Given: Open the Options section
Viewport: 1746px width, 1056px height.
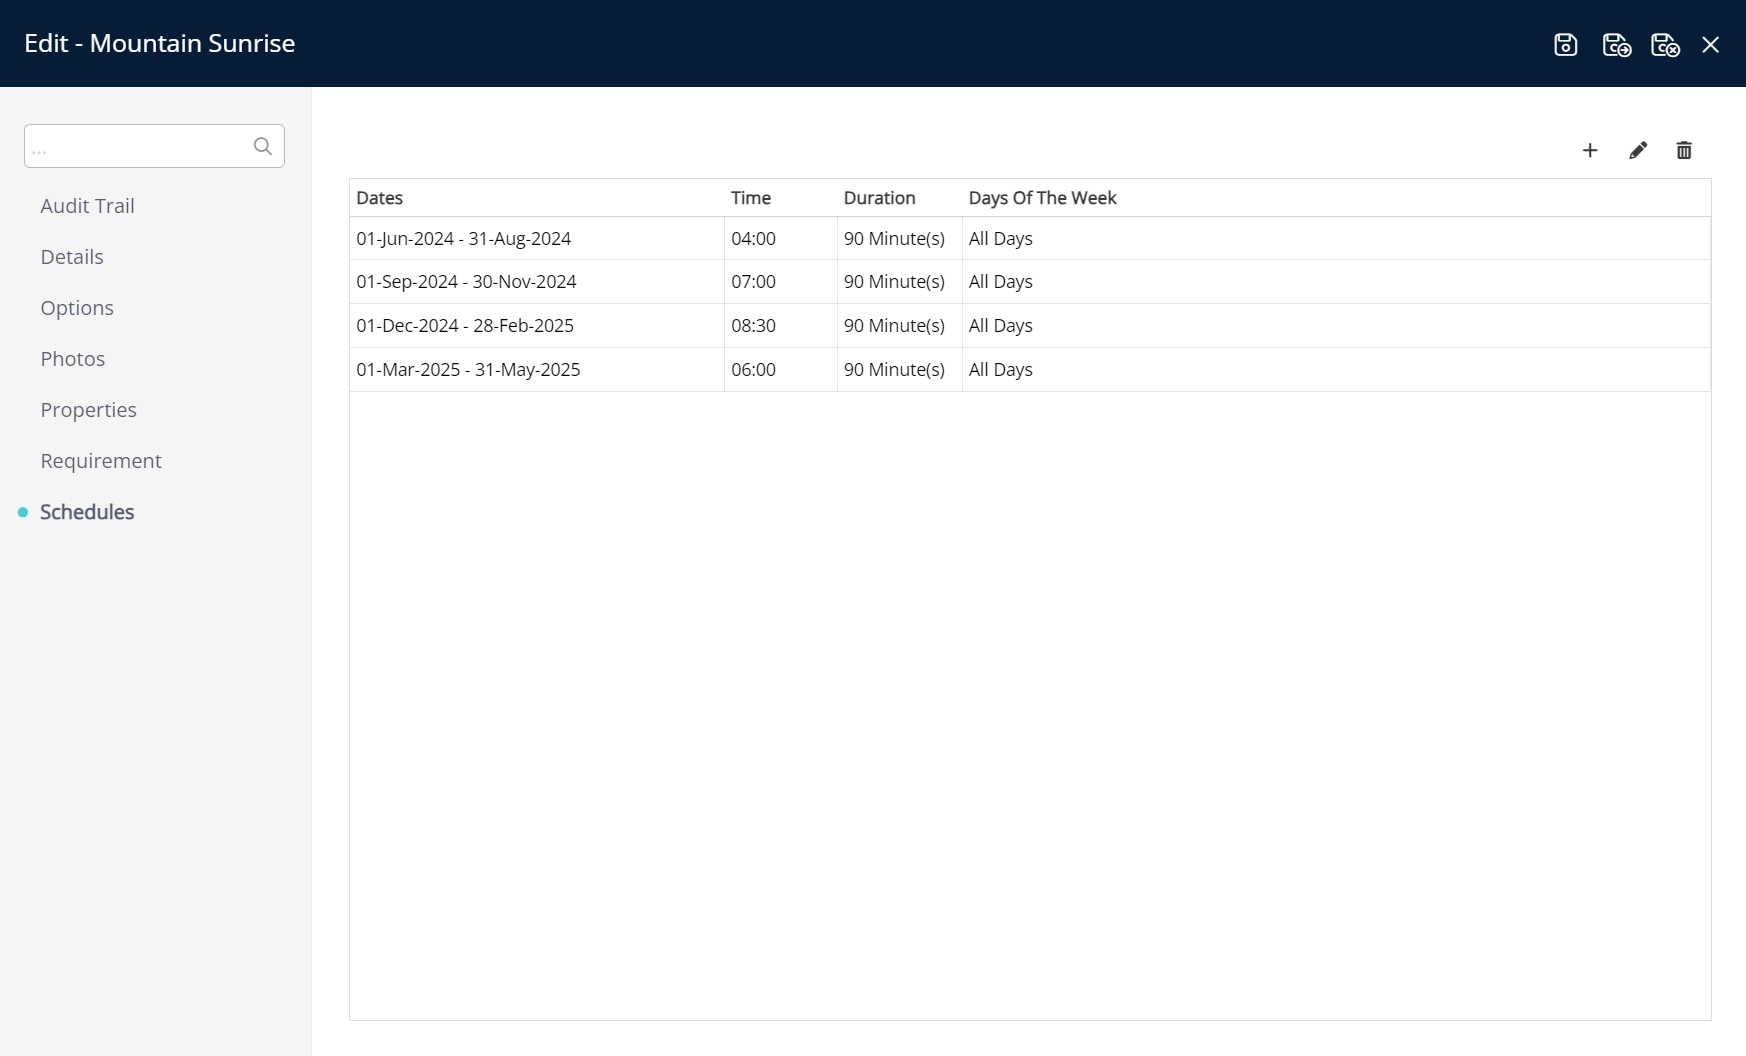Looking at the screenshot, I should (77, 307).
